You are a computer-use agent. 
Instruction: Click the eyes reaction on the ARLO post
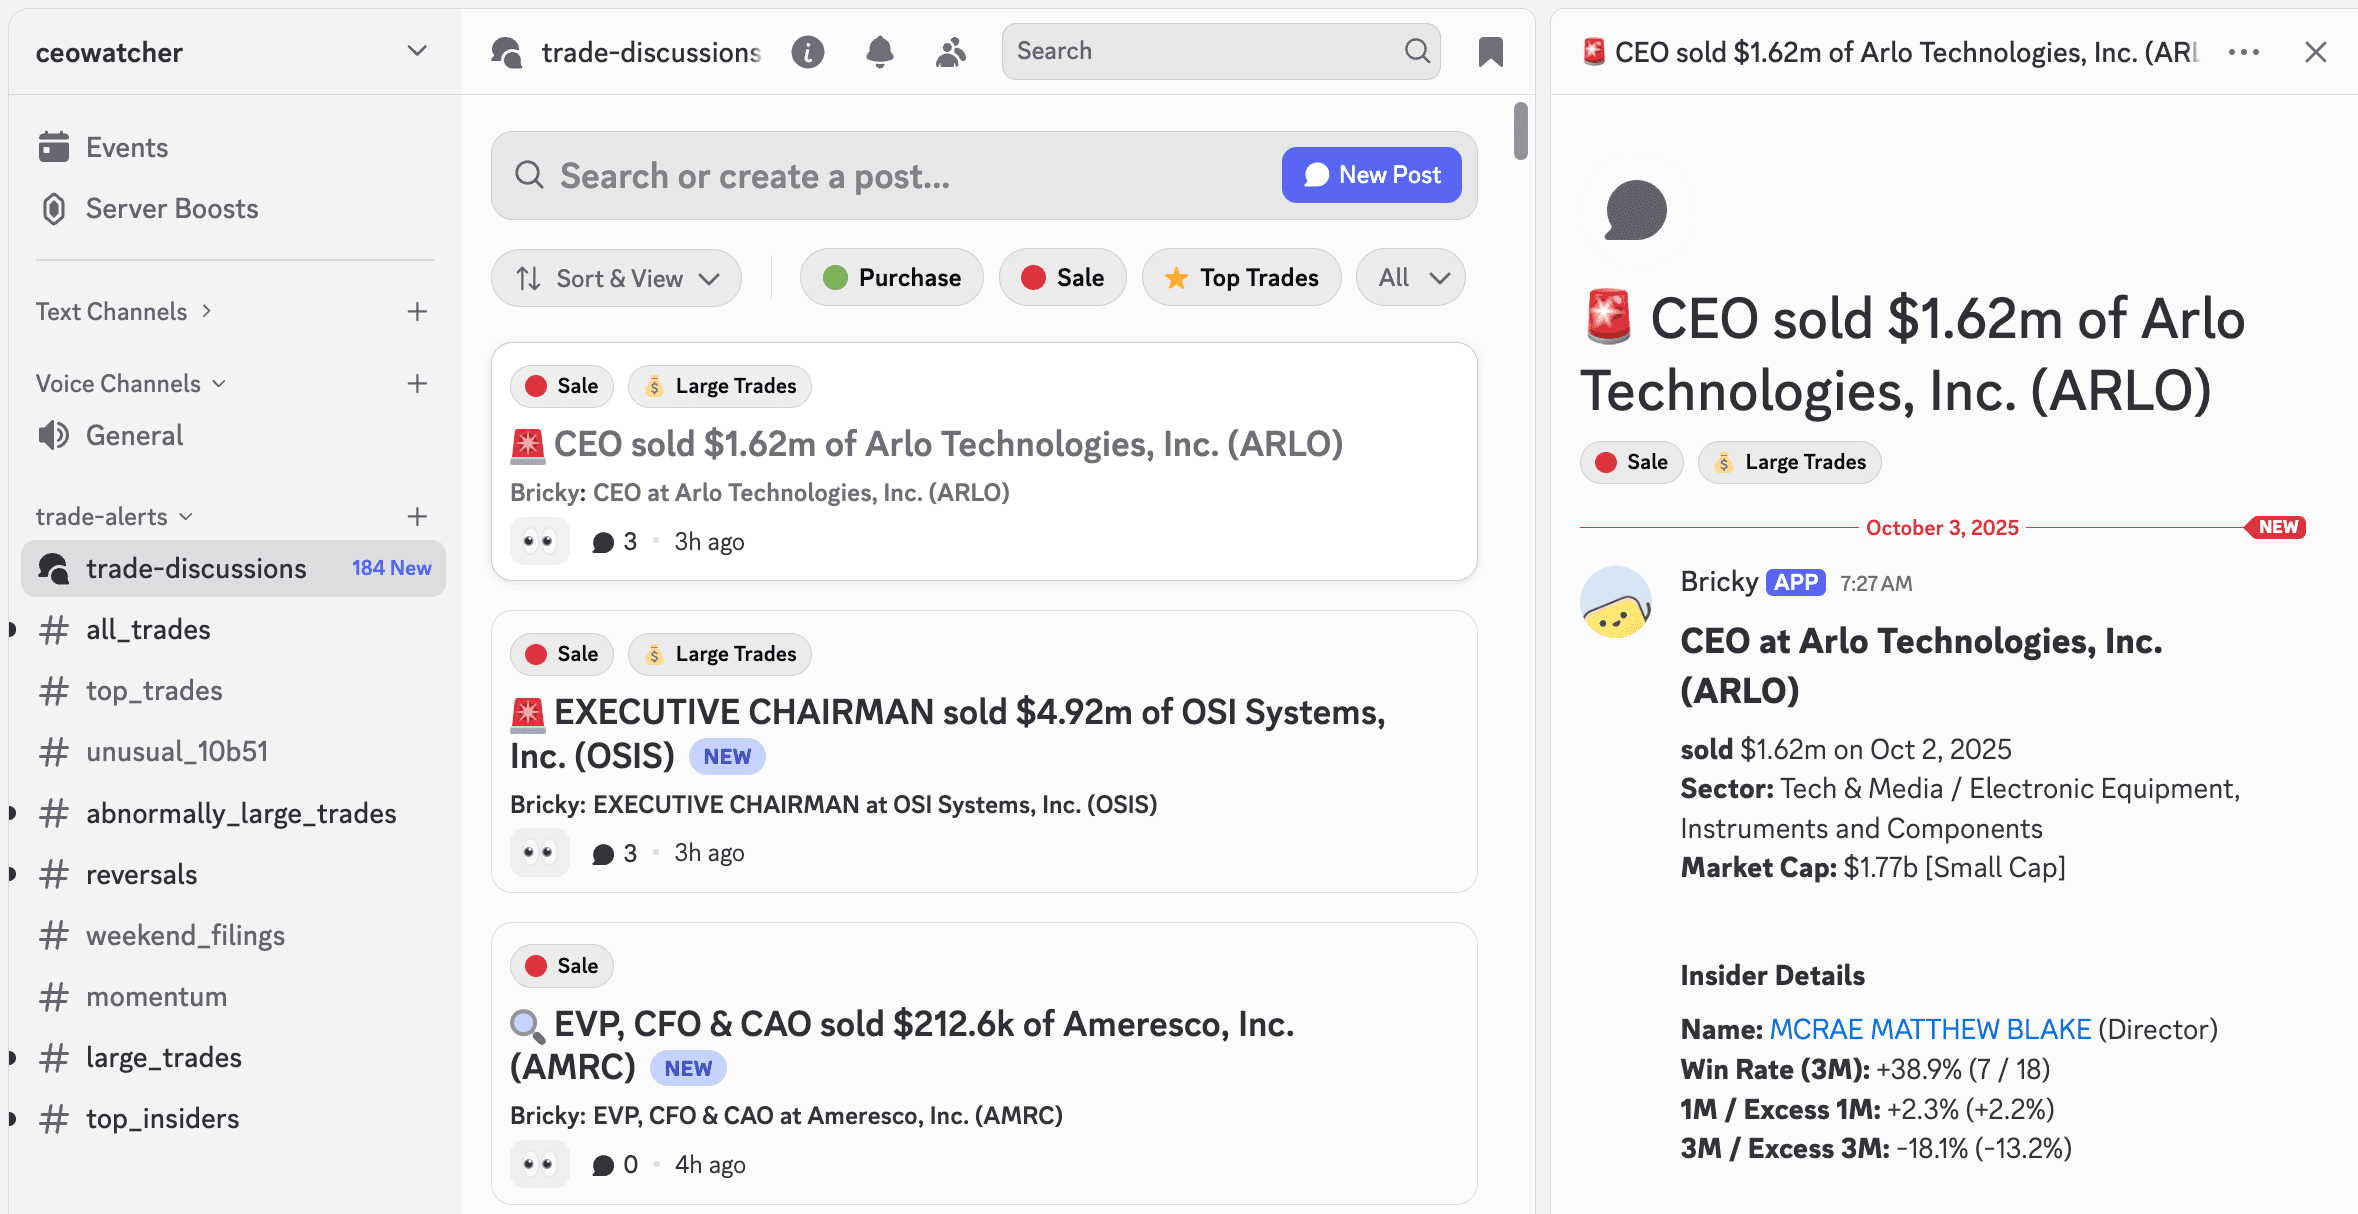click(539, 540)
